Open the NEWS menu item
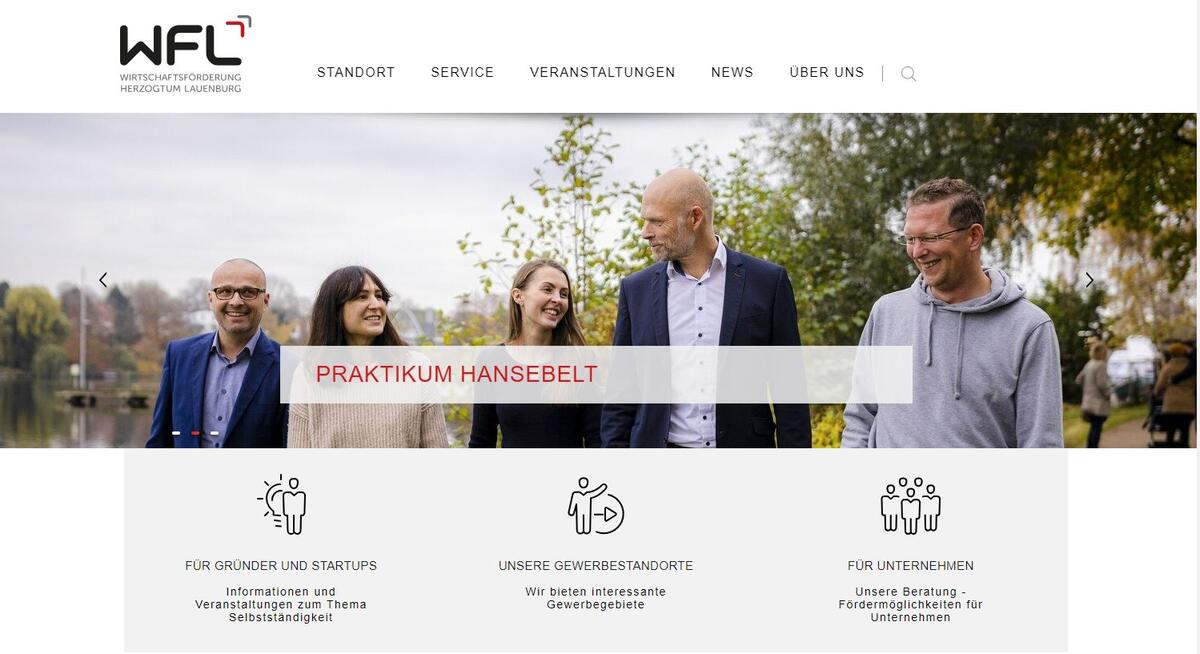Screen dimensions: 1200x654 732,72
